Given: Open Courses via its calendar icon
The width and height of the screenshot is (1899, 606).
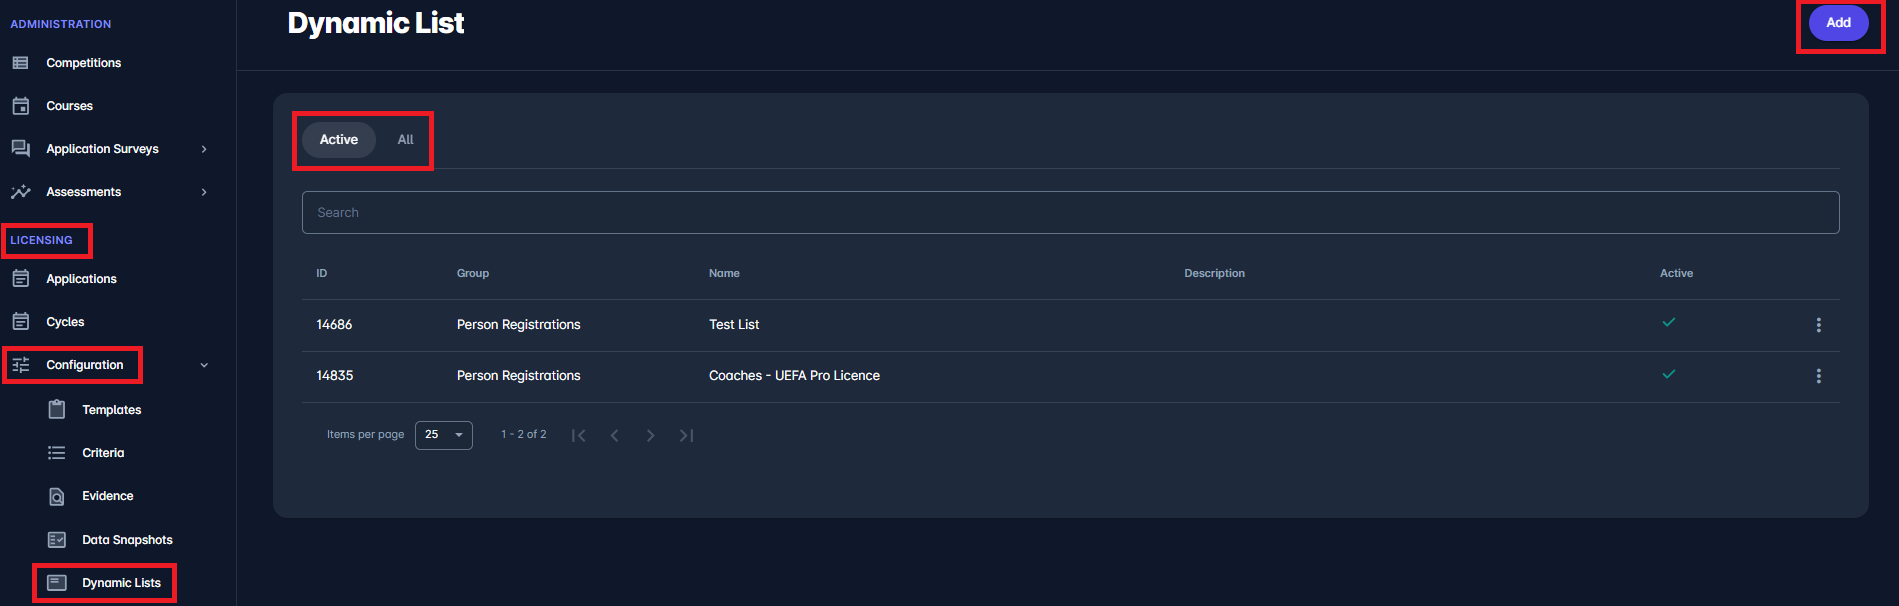Looking at the screenshot, I should pos(20,106).
